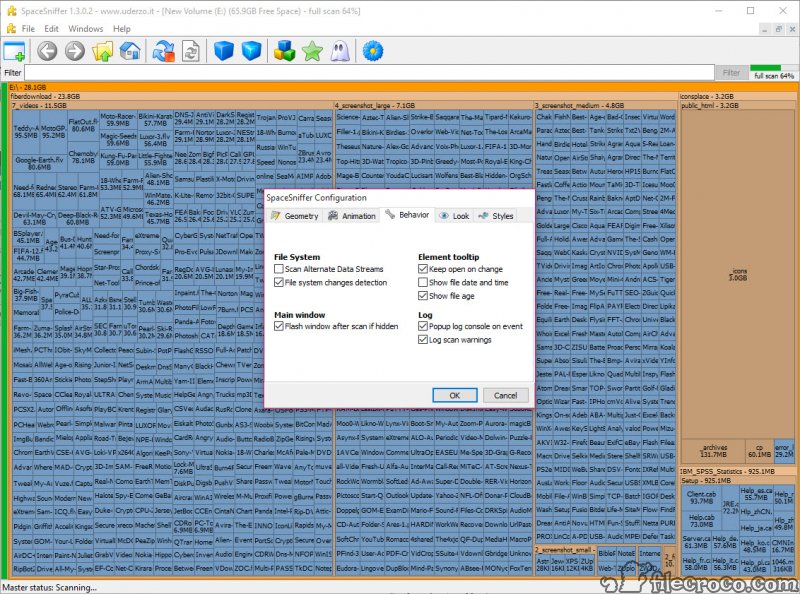
Task: Focus the Filter text field
Action: tap(369, 73)
